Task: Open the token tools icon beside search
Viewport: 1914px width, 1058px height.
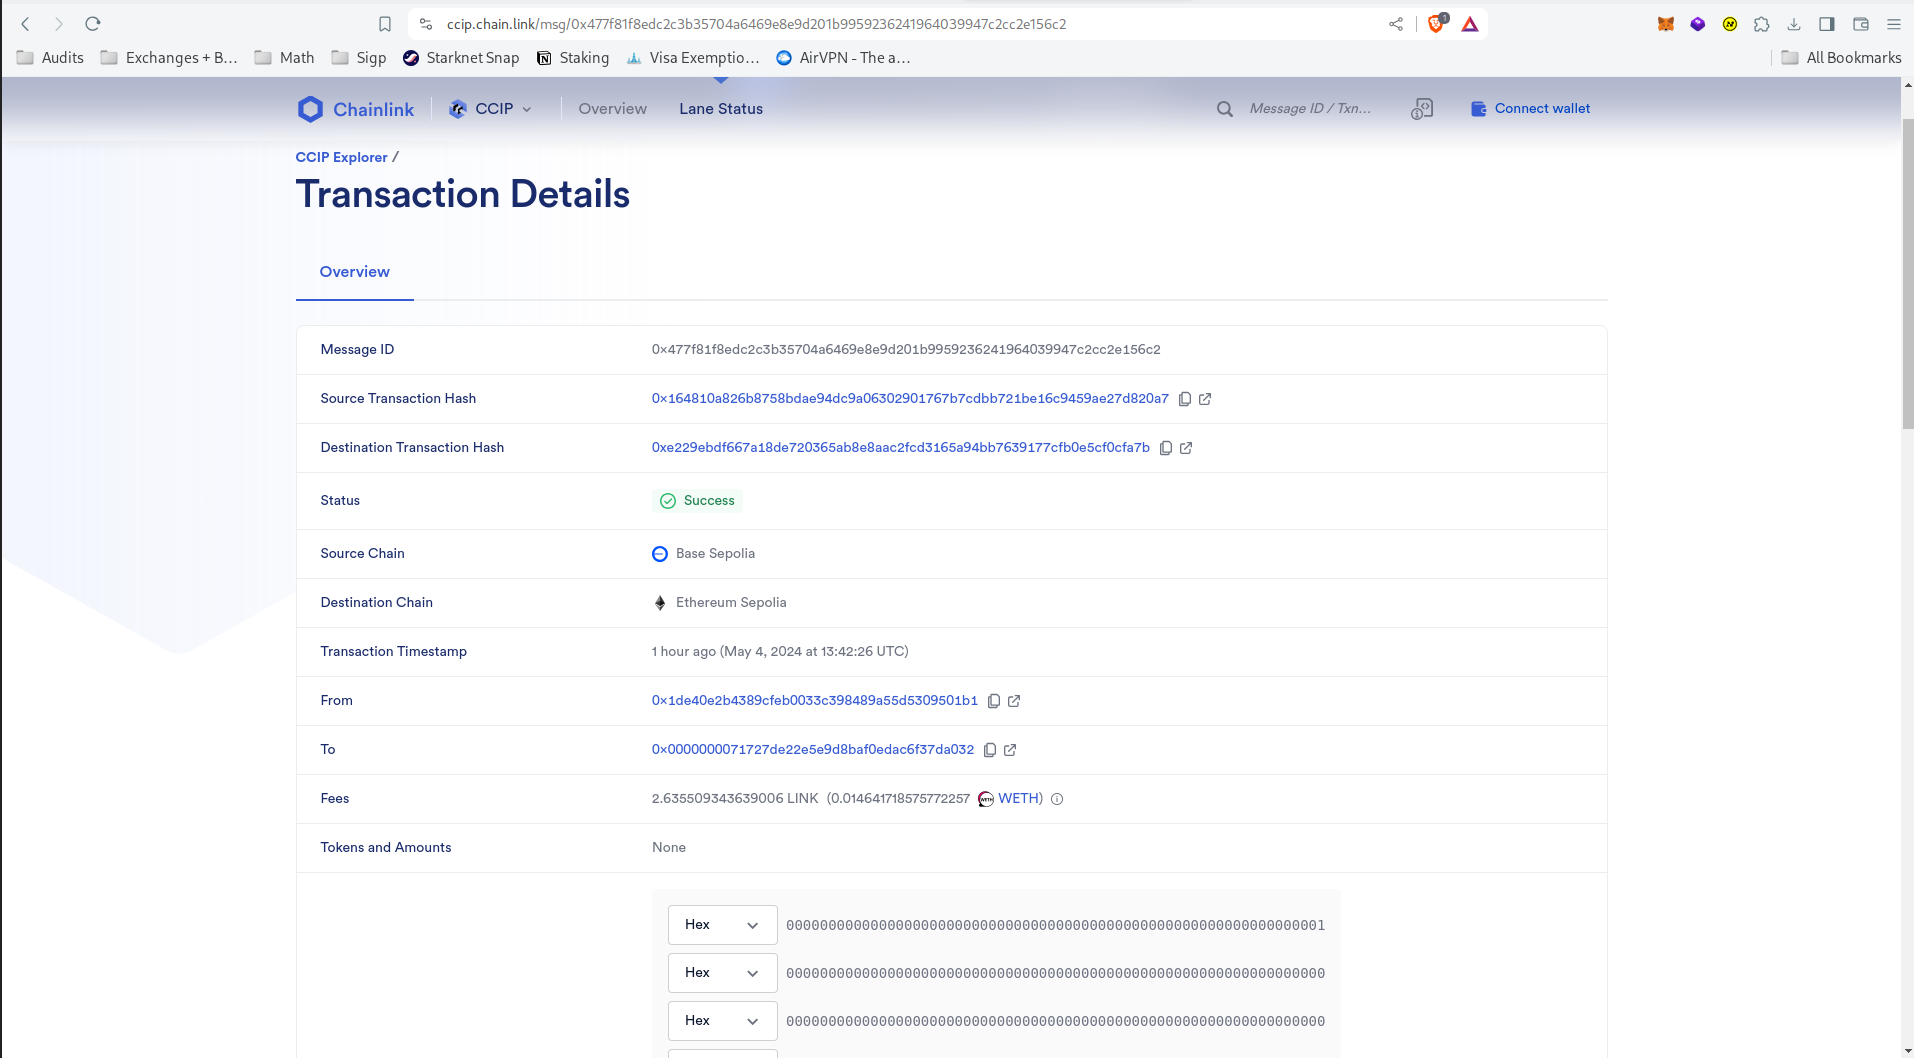Action: [1422, 109]
